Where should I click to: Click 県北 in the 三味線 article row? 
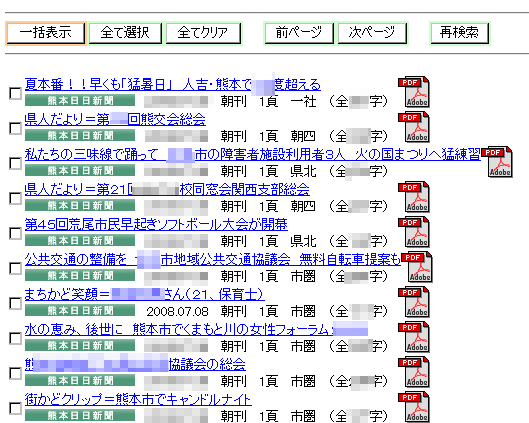(x=304, y=171)
